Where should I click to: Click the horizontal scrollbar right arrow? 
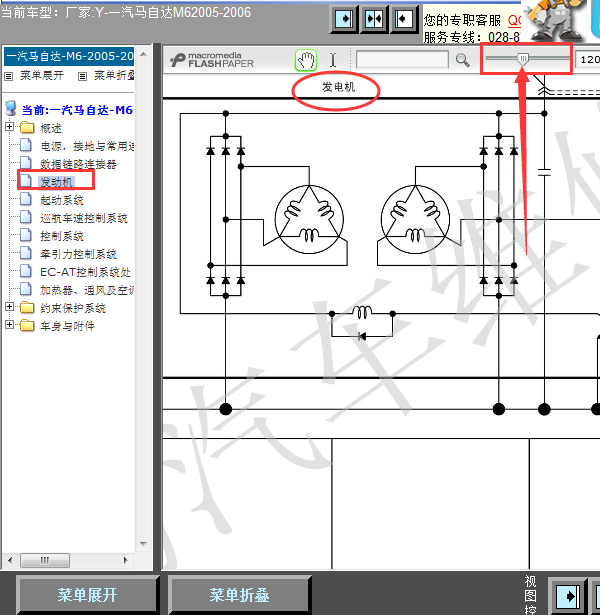[x=125, y=560]
